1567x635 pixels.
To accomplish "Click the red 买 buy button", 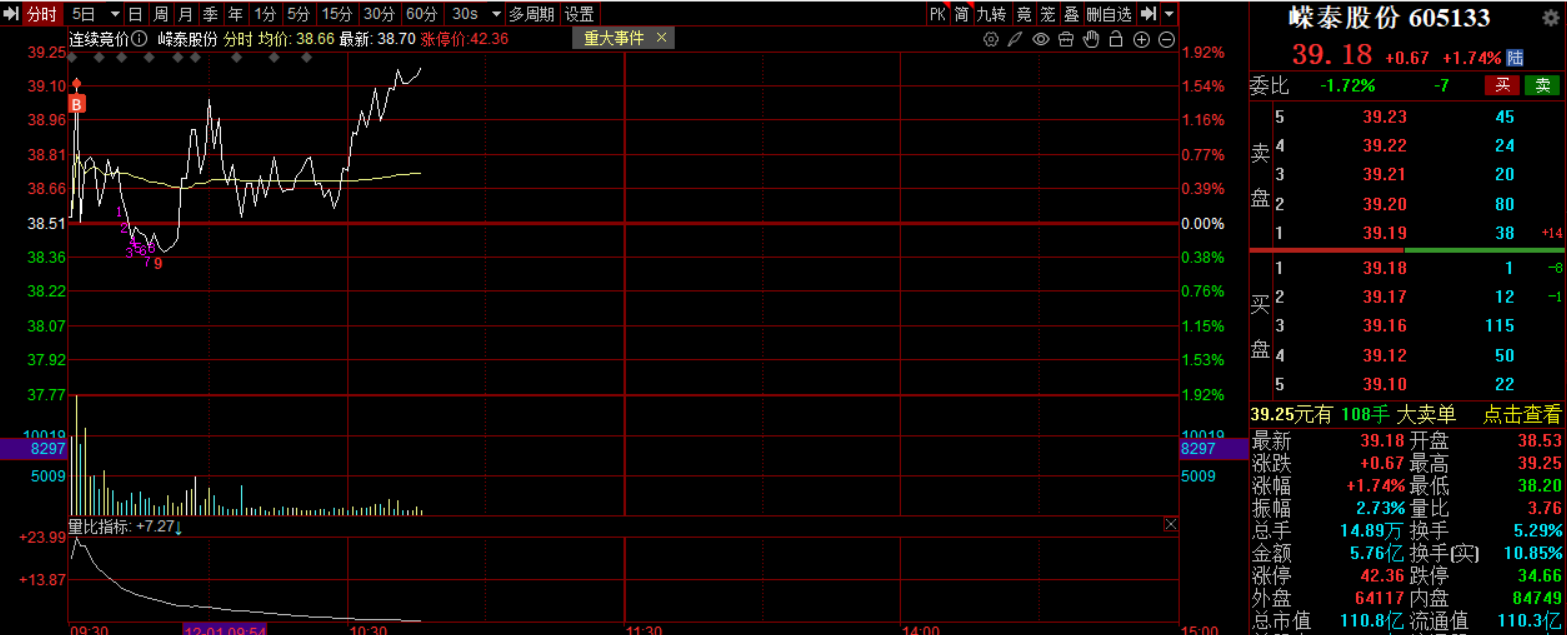I will pos(1502,85).
